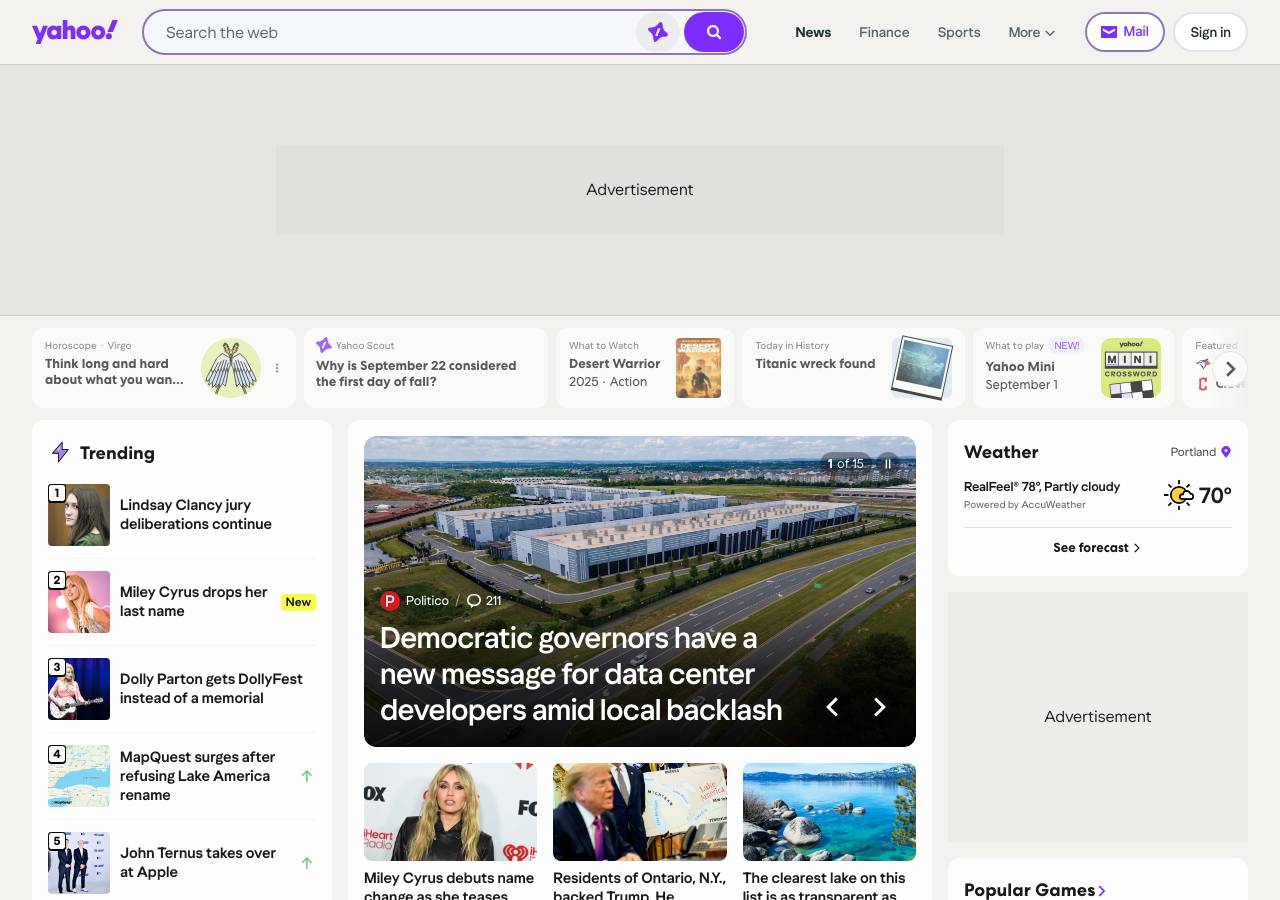
Task: Click the Yahoo Scout sparkle icon in card
Action: (324, 345)
